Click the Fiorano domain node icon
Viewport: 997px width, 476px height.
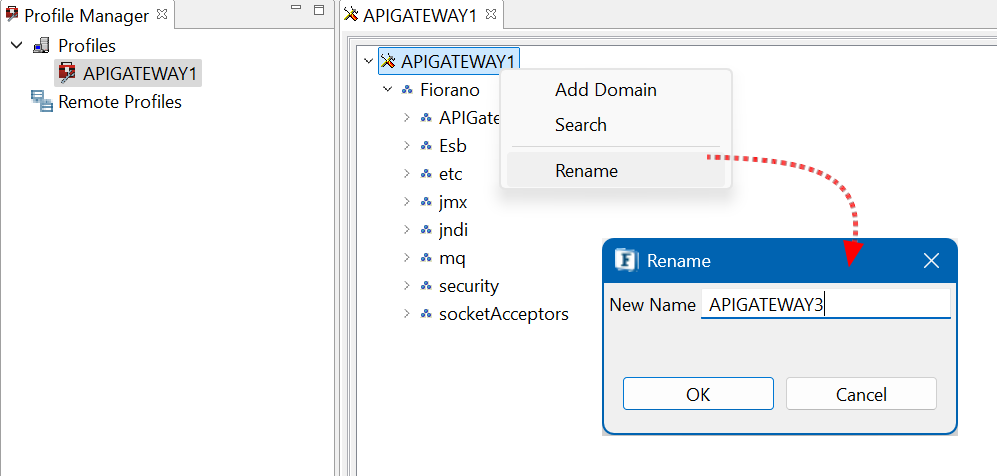pos(408,90)
